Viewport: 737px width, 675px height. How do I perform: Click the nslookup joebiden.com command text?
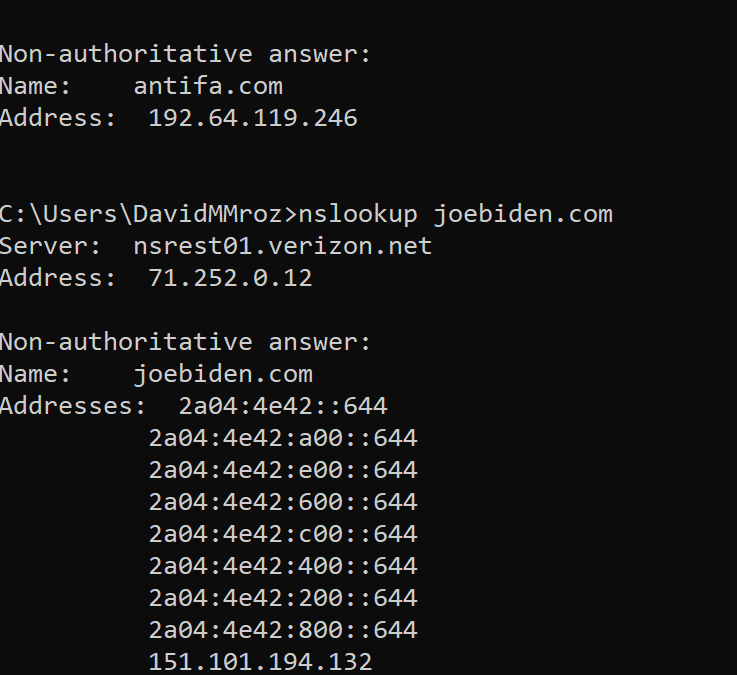pyautogui.click(x=455, y=215)
